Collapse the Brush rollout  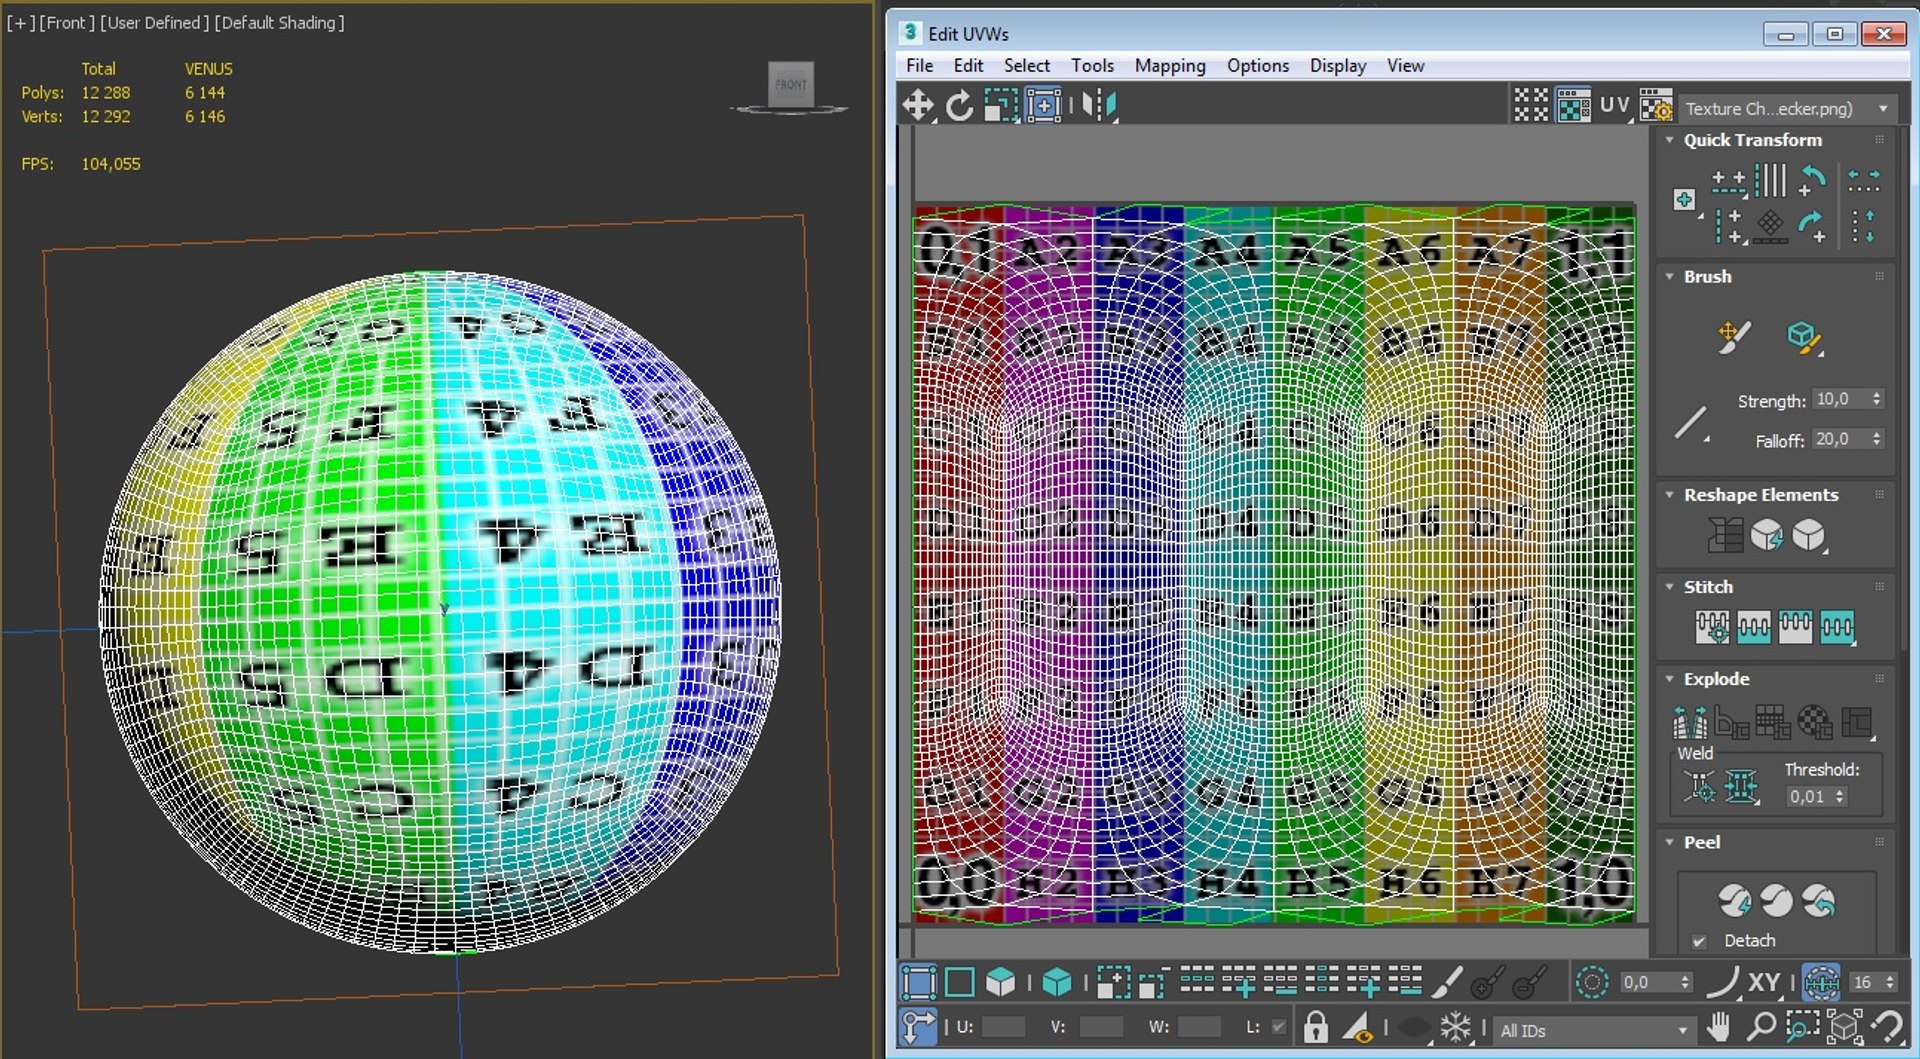pyautogui.click(x=1669, y=277)
